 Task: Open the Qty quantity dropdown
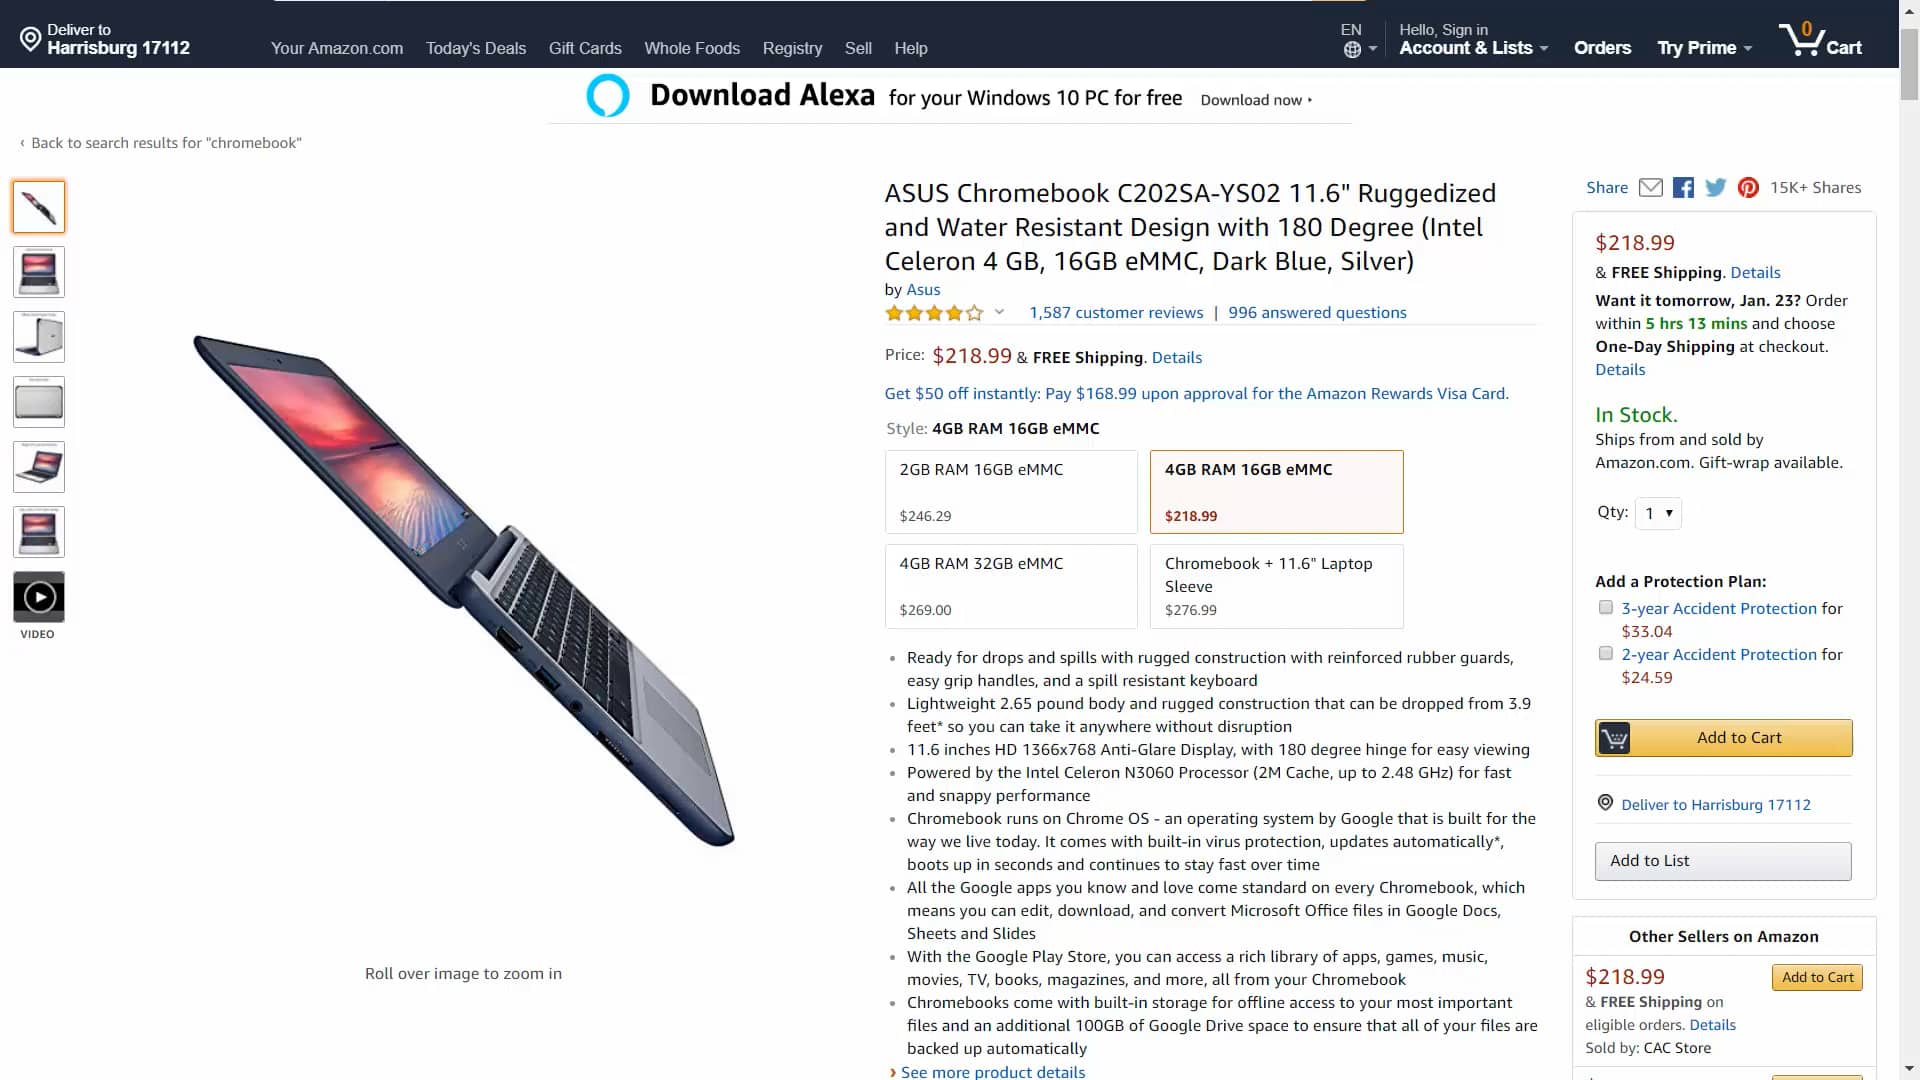click(x=1657, y=513)
